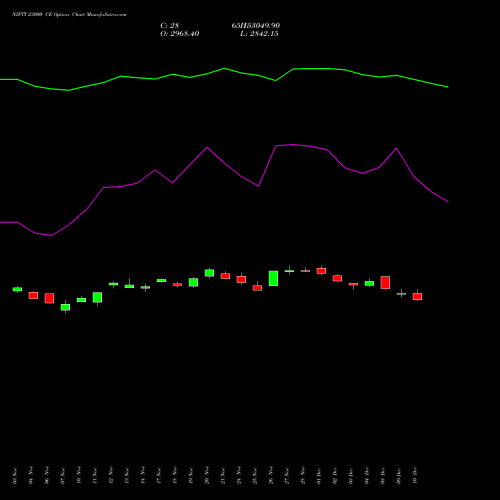This screenshot has height=500, width=500.
Task: Click the last red candle above 10 Dec
Action: (x=417, y=296)
